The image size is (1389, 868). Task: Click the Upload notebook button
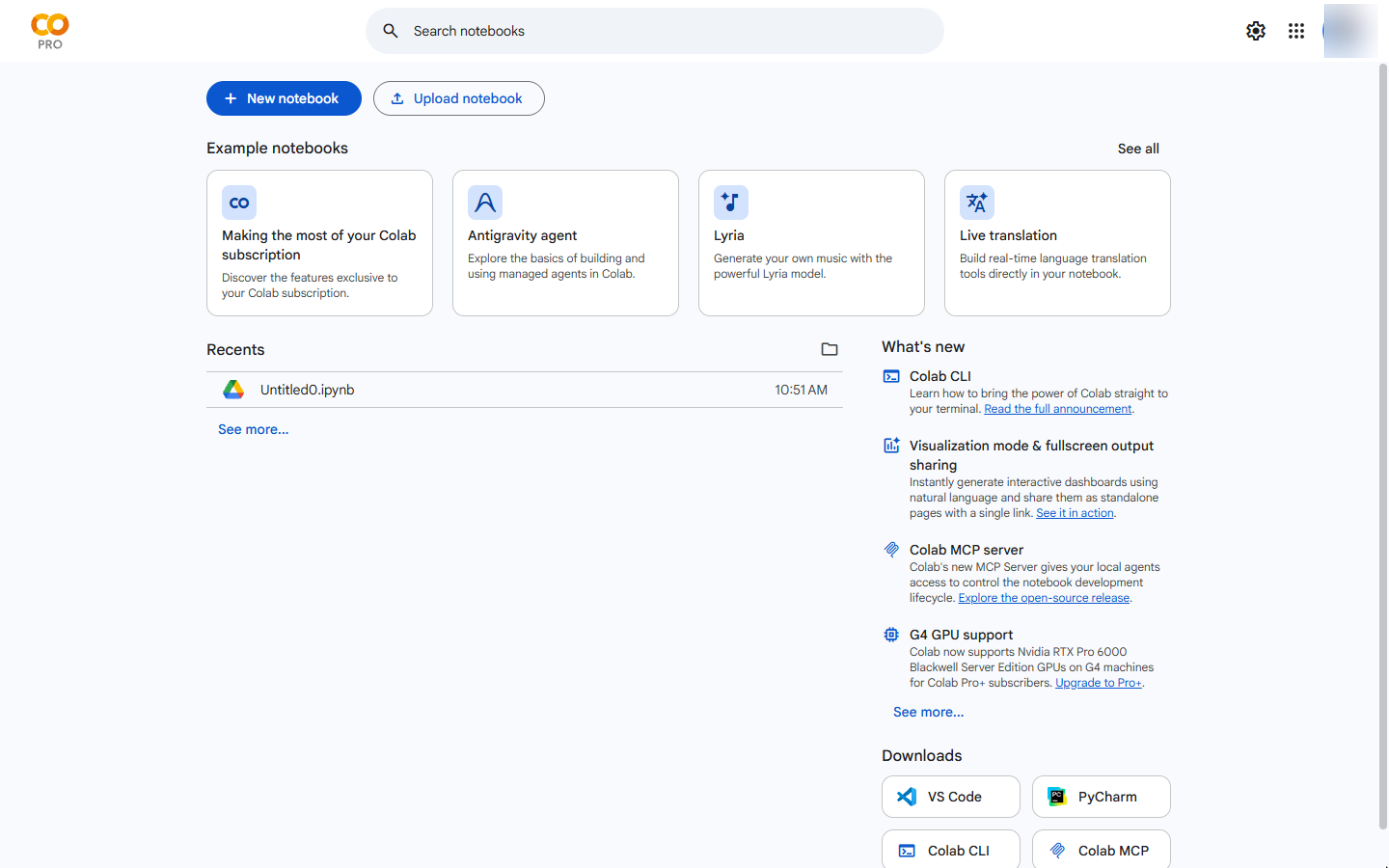pyautogui.click(x=459, y=98)
